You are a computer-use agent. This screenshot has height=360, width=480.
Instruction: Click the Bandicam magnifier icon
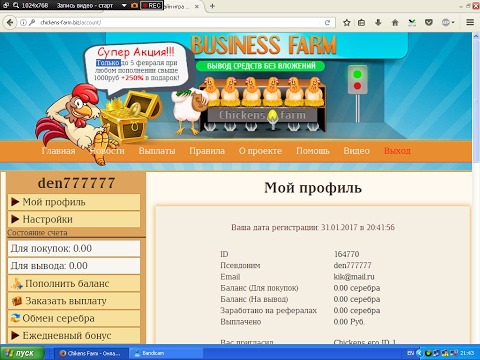15,5
